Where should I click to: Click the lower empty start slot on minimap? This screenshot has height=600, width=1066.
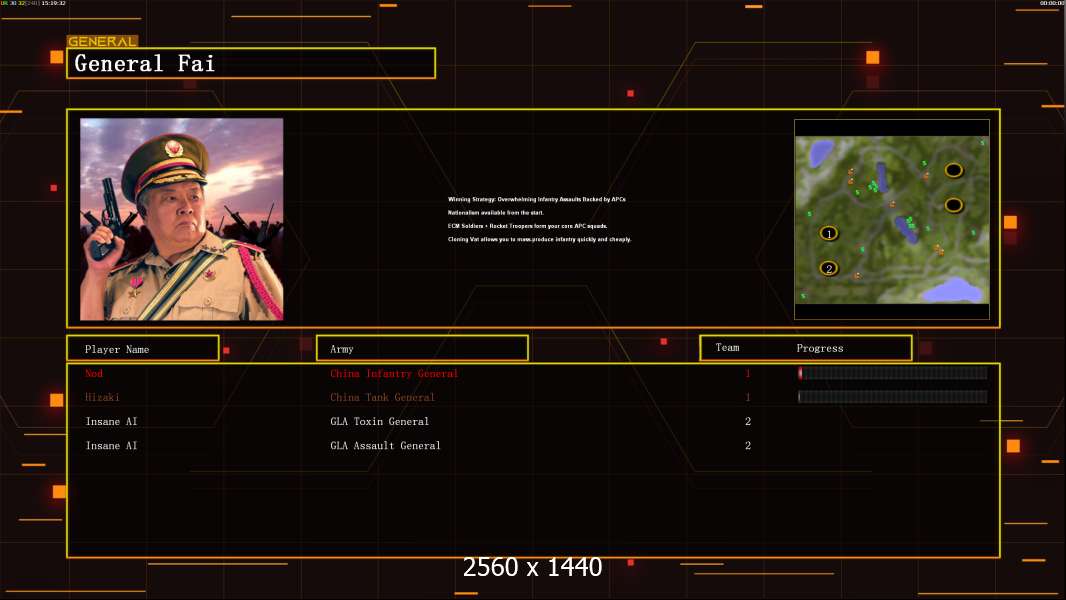coord(954,205)
